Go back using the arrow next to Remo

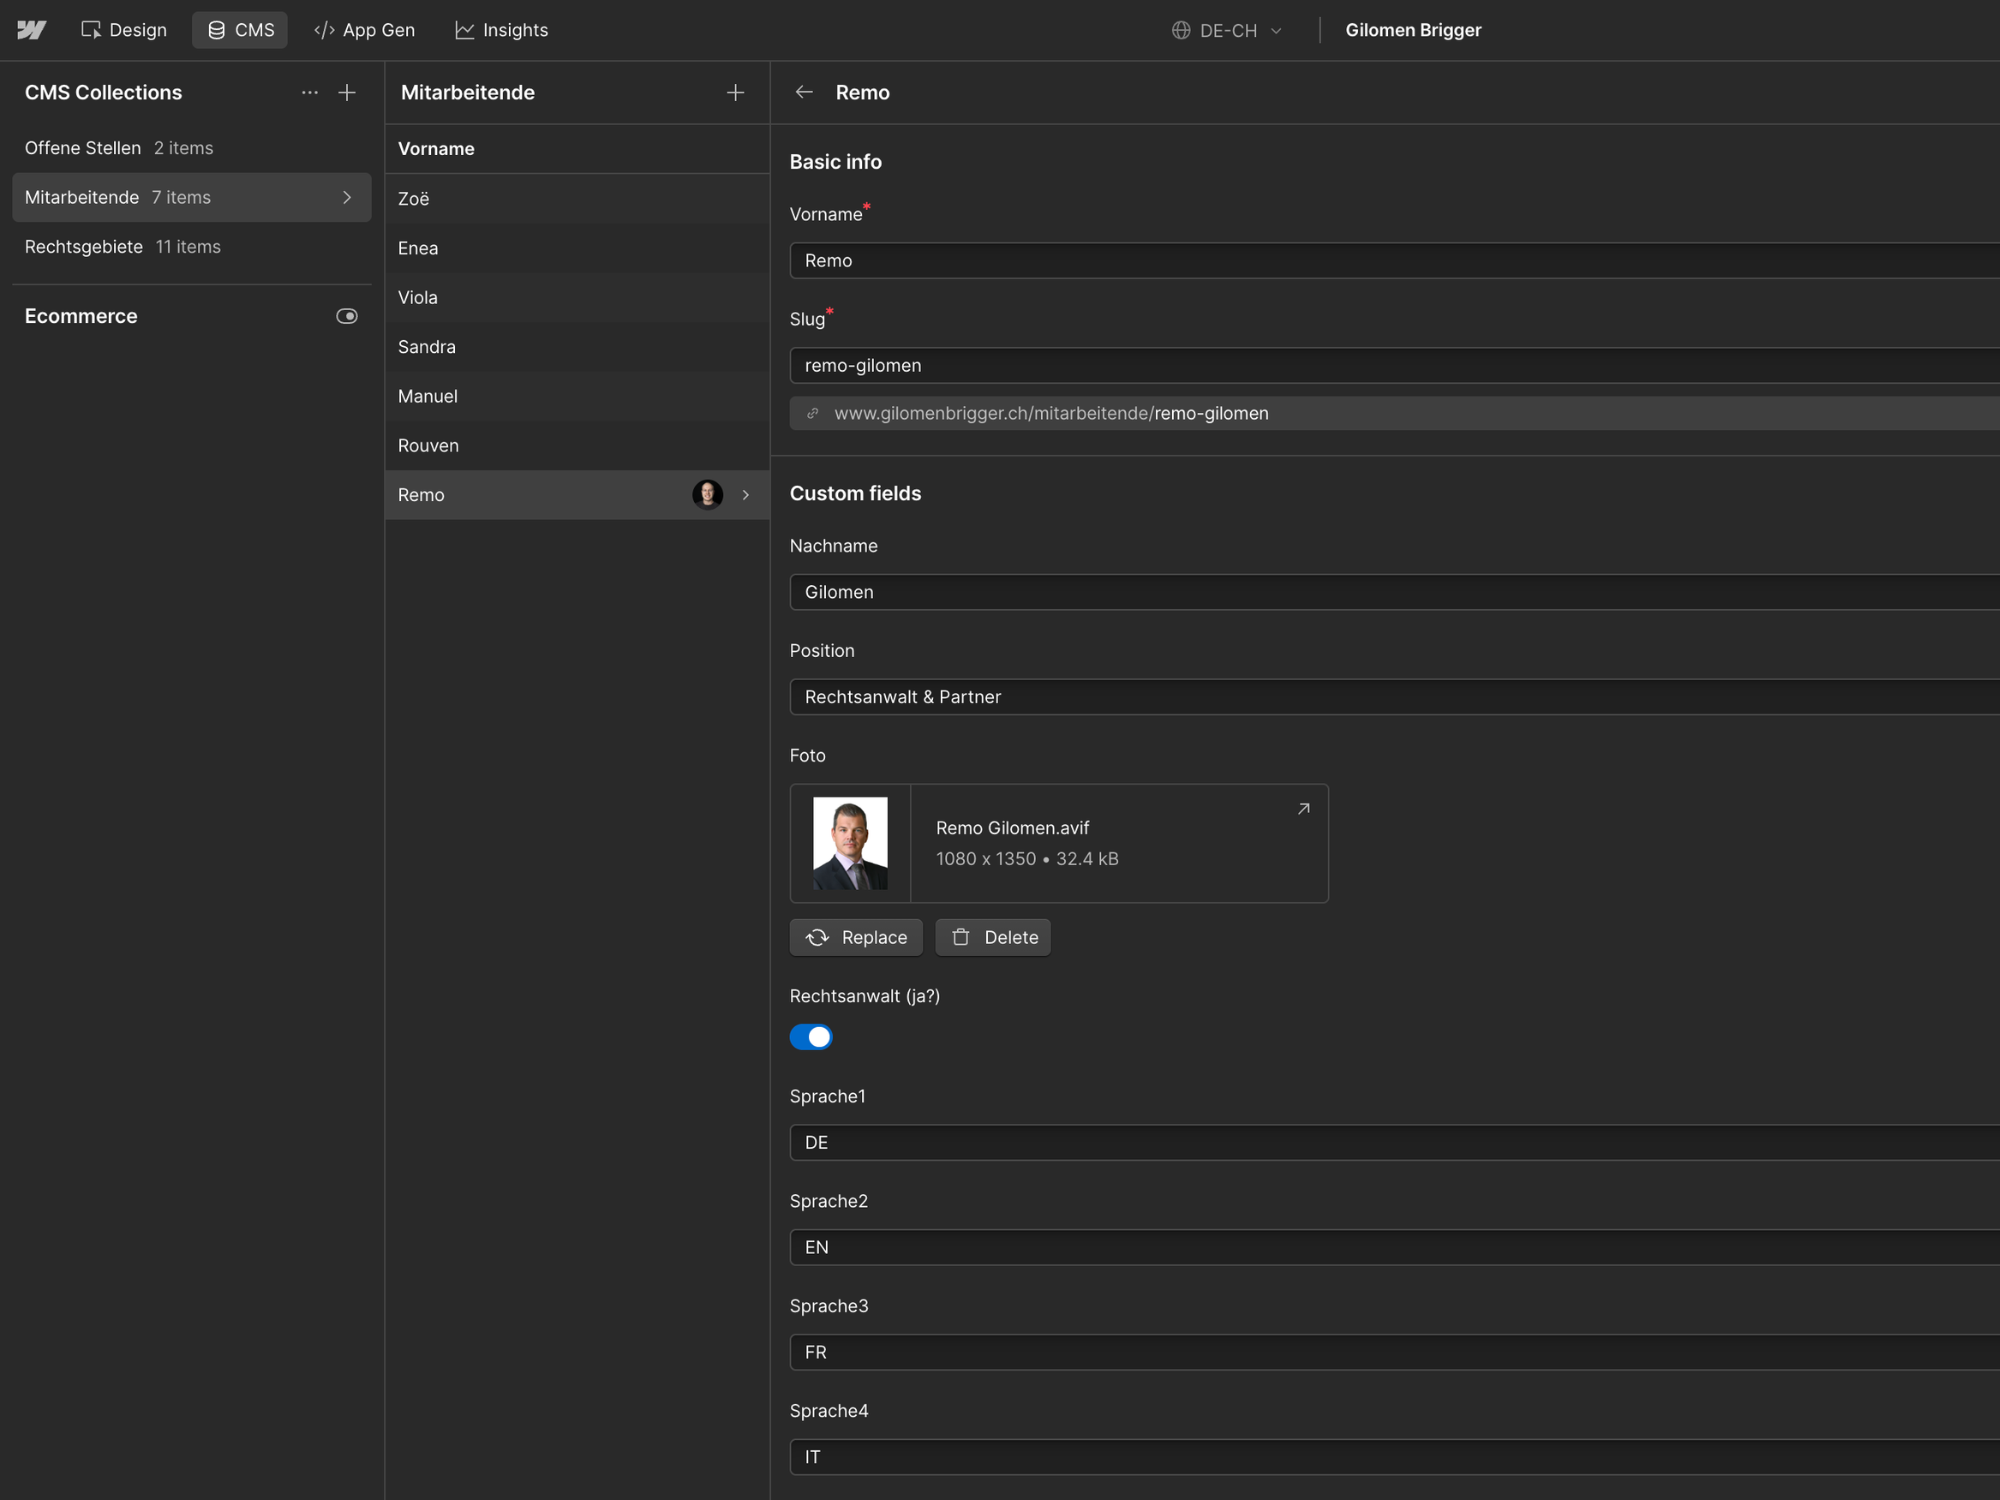pos(804,93)
